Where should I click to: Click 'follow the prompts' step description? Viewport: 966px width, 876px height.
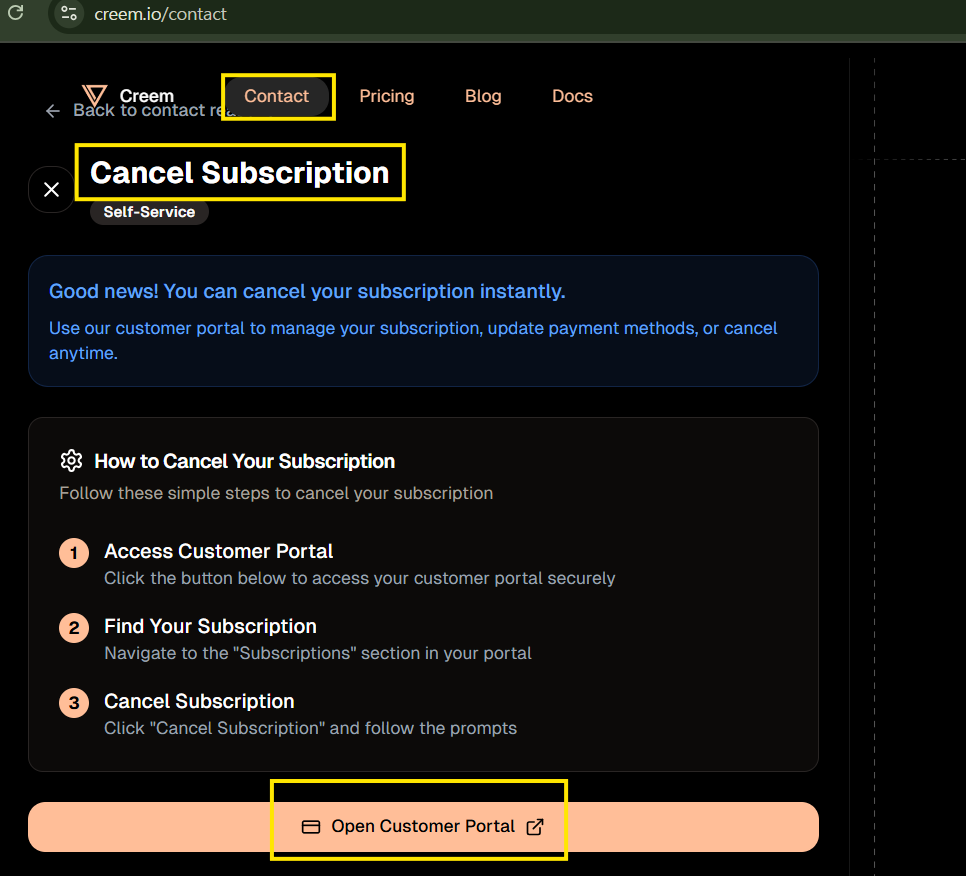click(x=310, y=728)
